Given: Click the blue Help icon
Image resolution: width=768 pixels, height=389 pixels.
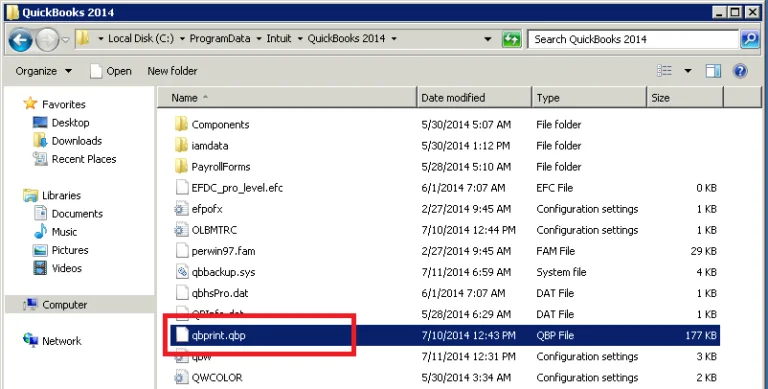Looking at the screenshot, I should coord(740,71).
